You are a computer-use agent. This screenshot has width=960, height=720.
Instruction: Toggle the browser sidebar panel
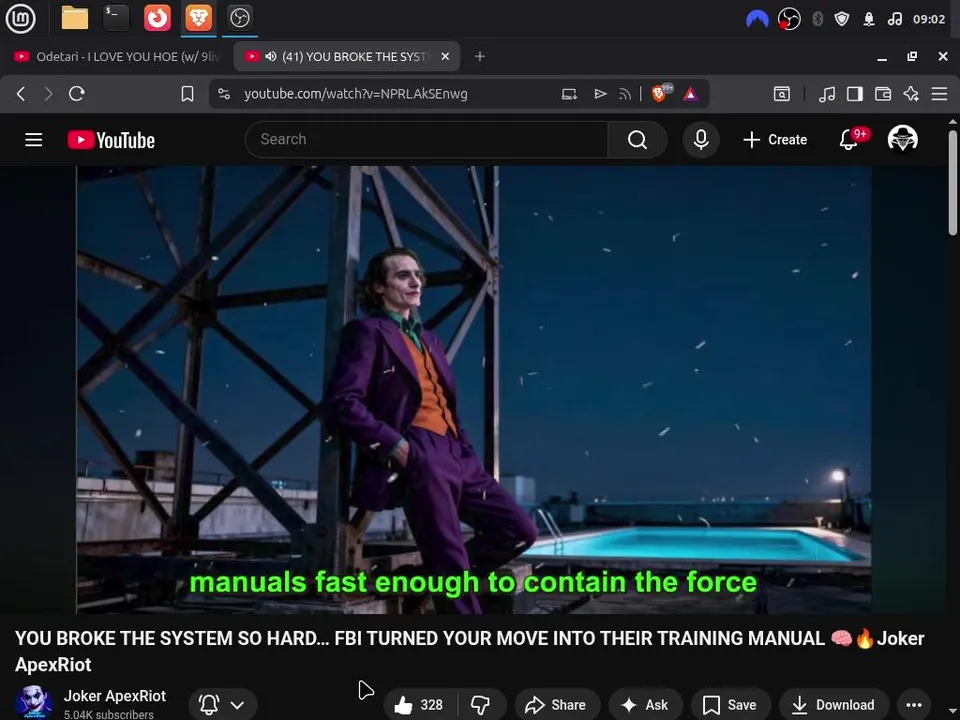click(x=855, y=94)
